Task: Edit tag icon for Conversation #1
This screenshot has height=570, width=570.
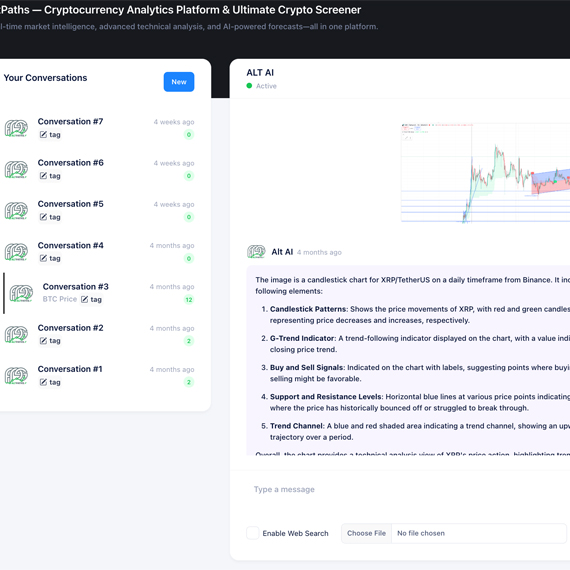Action: (x=43, y=382)
